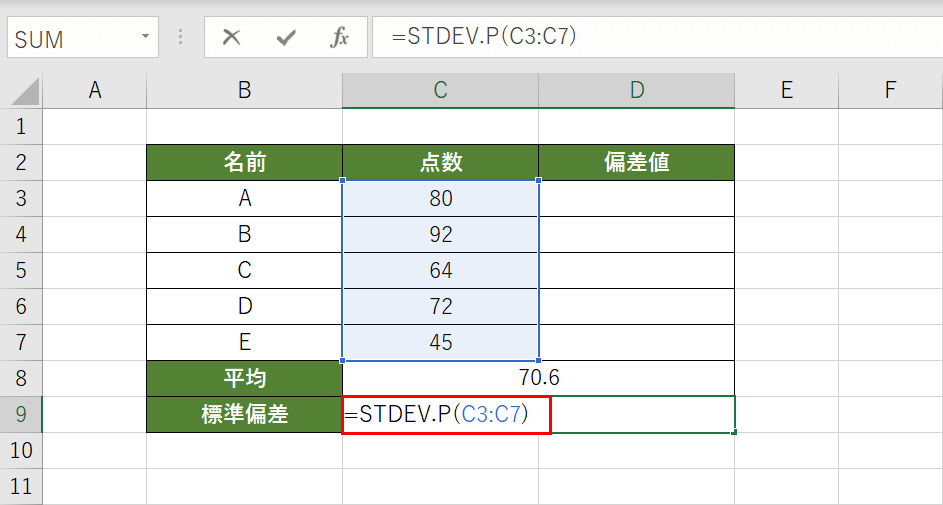Click the formula bar text =STDEV.P(C3:C7)
The width and height of the screenshot is (943, 505).
[484, 37]
